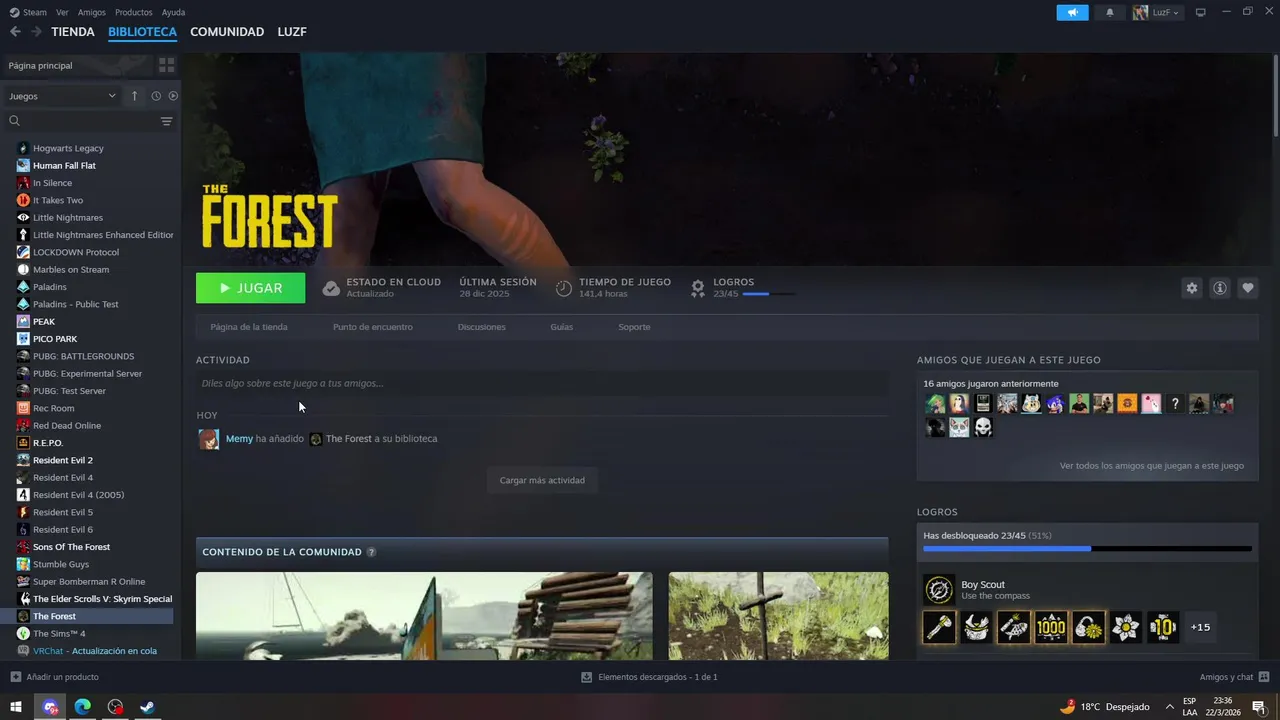Go to the COMUNIDAD tab
This screenshot has width=1280, height=720.
pos(227,32)
